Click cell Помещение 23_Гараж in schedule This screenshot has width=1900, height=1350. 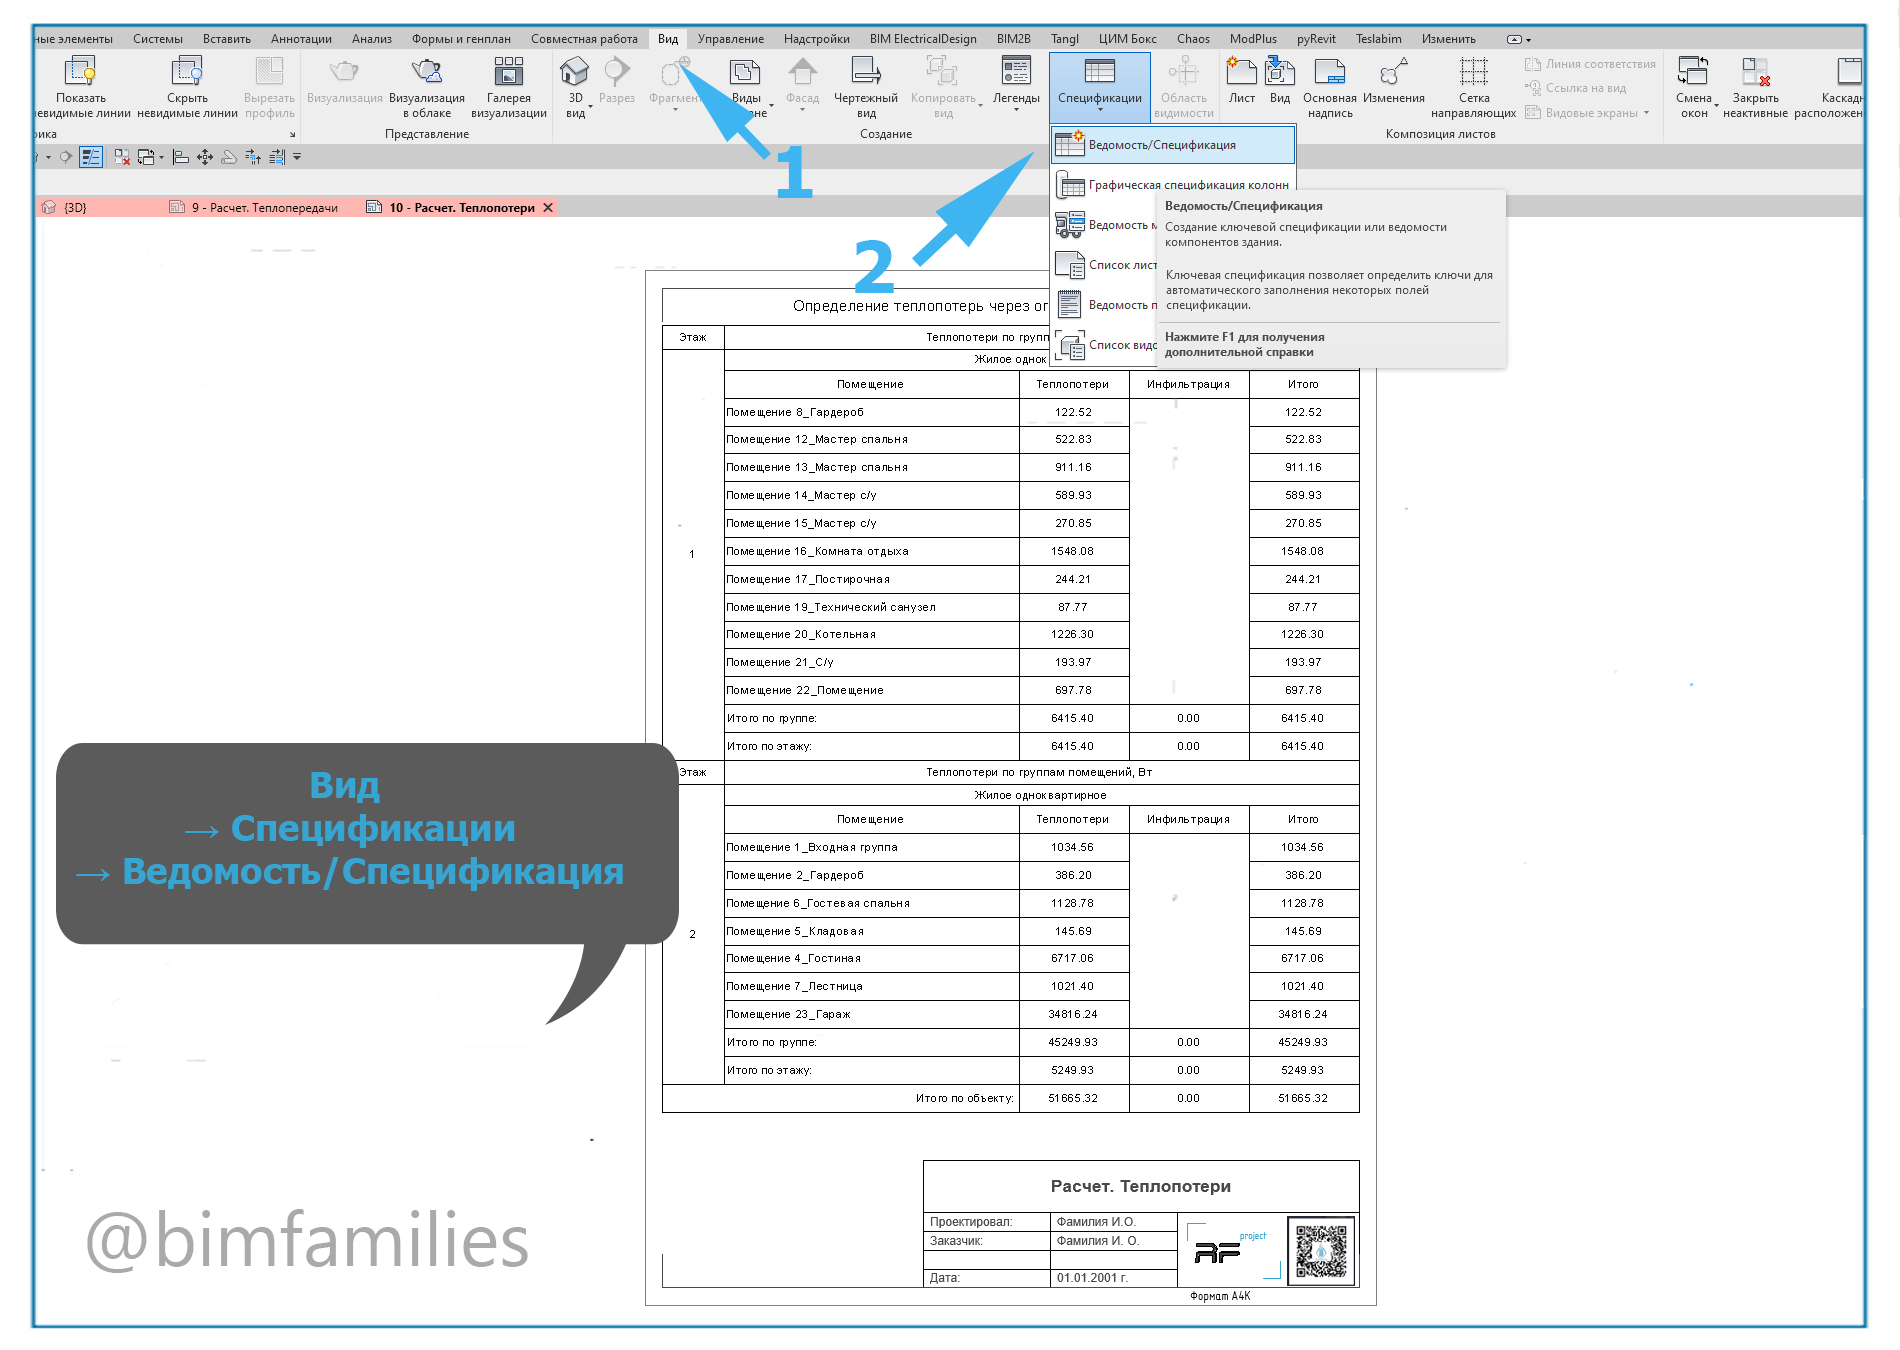pos(871,1014)
